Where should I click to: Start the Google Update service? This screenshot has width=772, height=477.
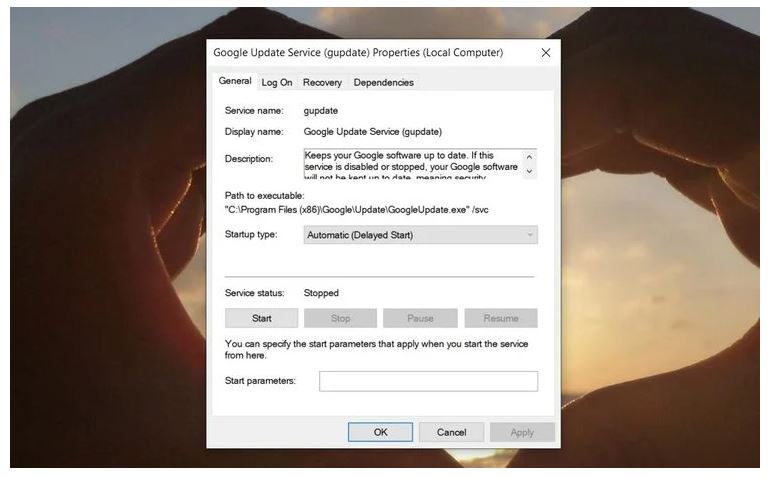261,318
